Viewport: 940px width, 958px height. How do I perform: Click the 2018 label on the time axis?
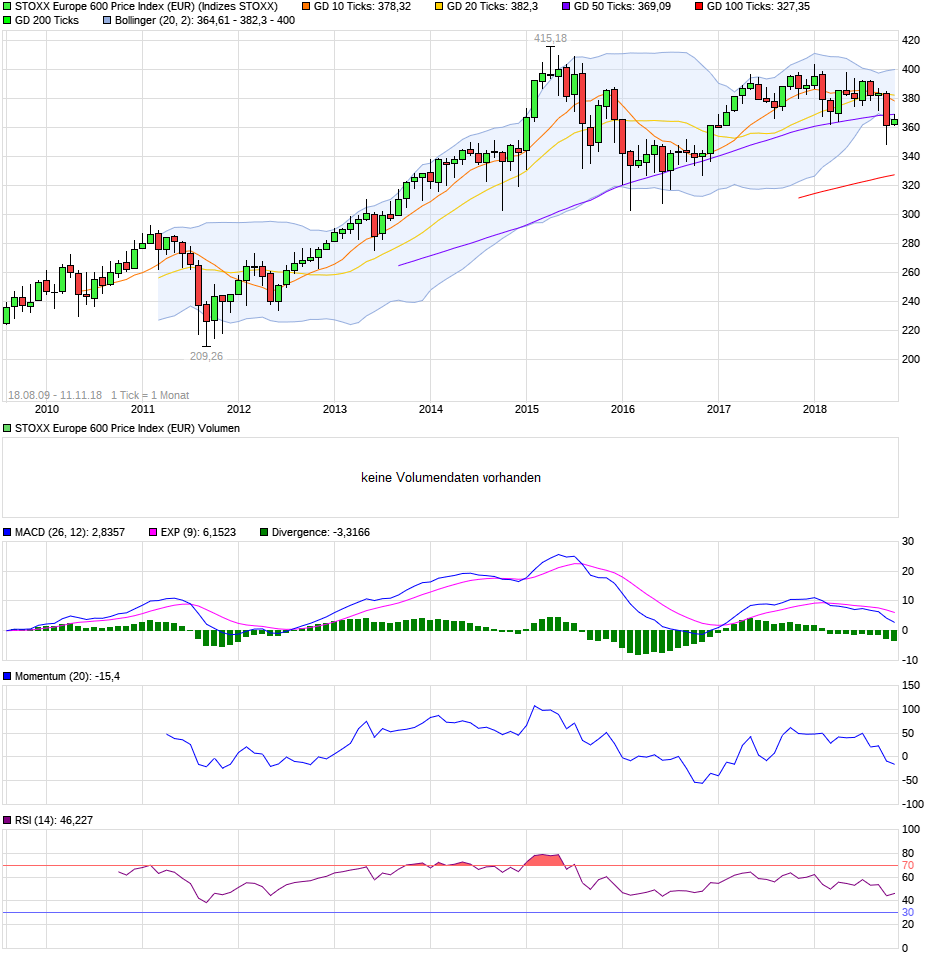tap(815, 409)
